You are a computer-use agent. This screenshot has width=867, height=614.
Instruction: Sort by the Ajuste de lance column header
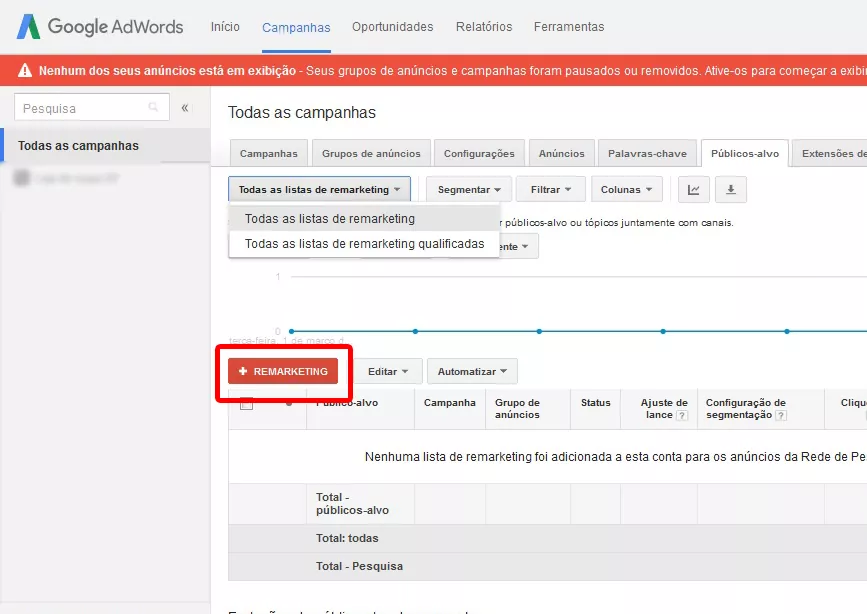(x=659, y=409)
